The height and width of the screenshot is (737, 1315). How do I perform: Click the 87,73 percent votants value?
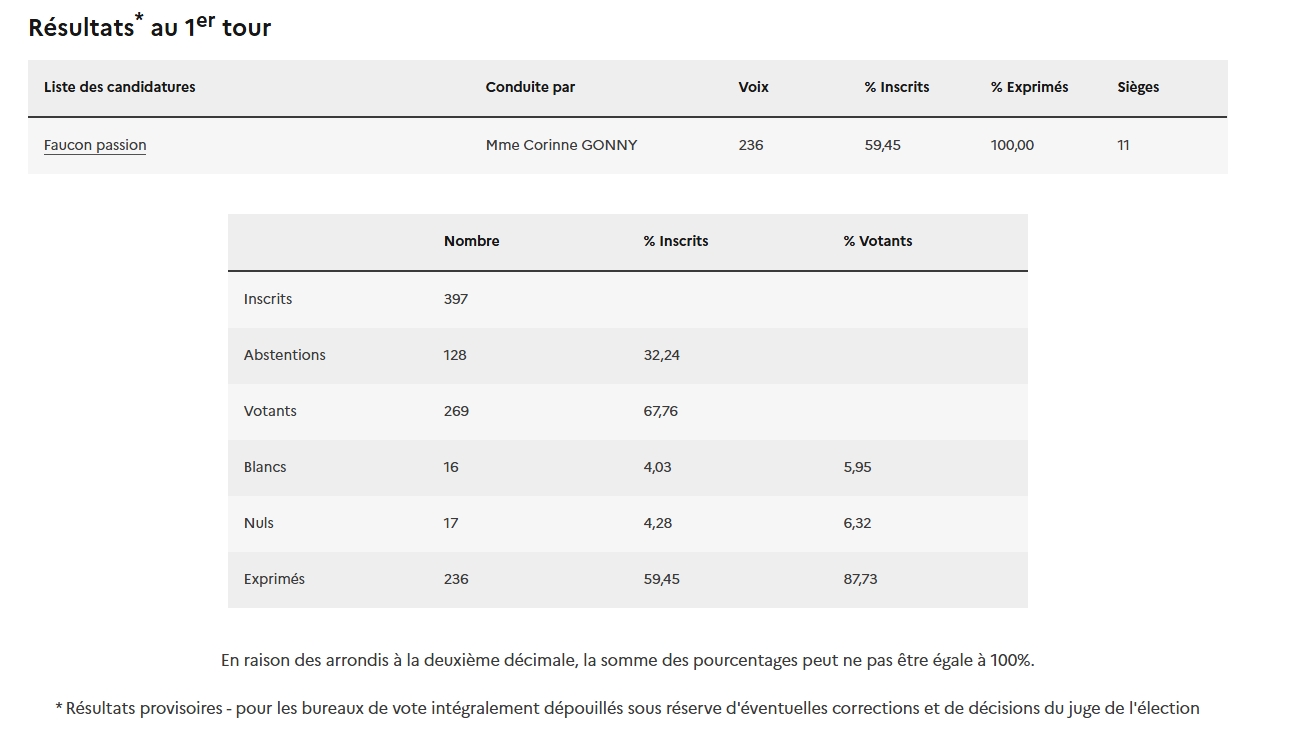(860, 579)
